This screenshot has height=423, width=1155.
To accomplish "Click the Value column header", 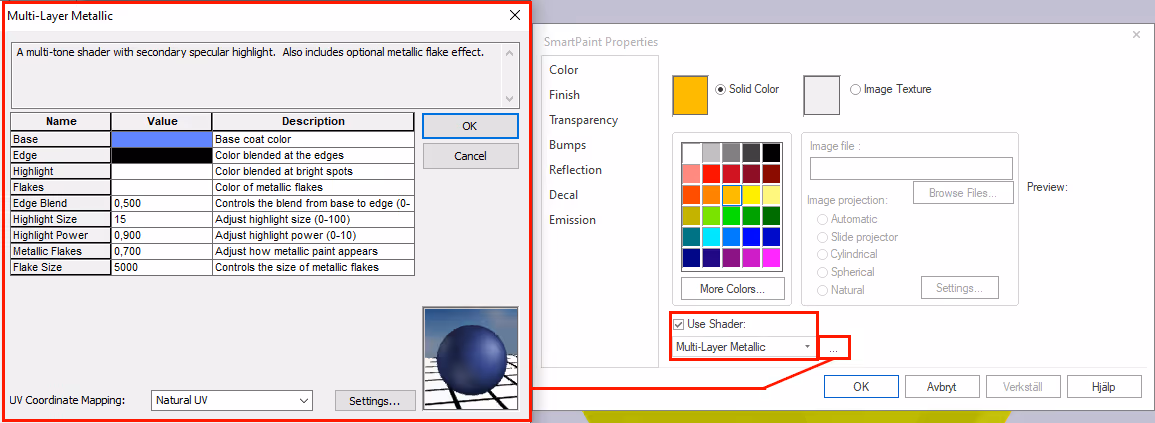I will coord(161,122).
